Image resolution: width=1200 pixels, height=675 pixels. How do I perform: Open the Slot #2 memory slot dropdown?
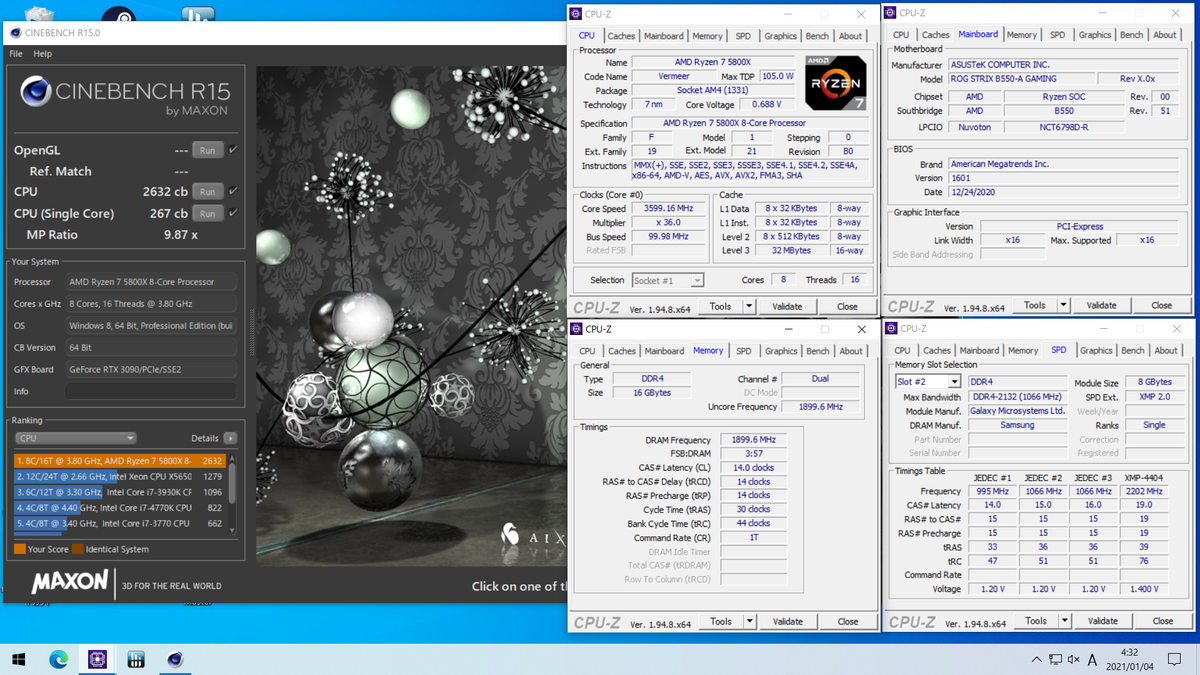click(927, 382)
